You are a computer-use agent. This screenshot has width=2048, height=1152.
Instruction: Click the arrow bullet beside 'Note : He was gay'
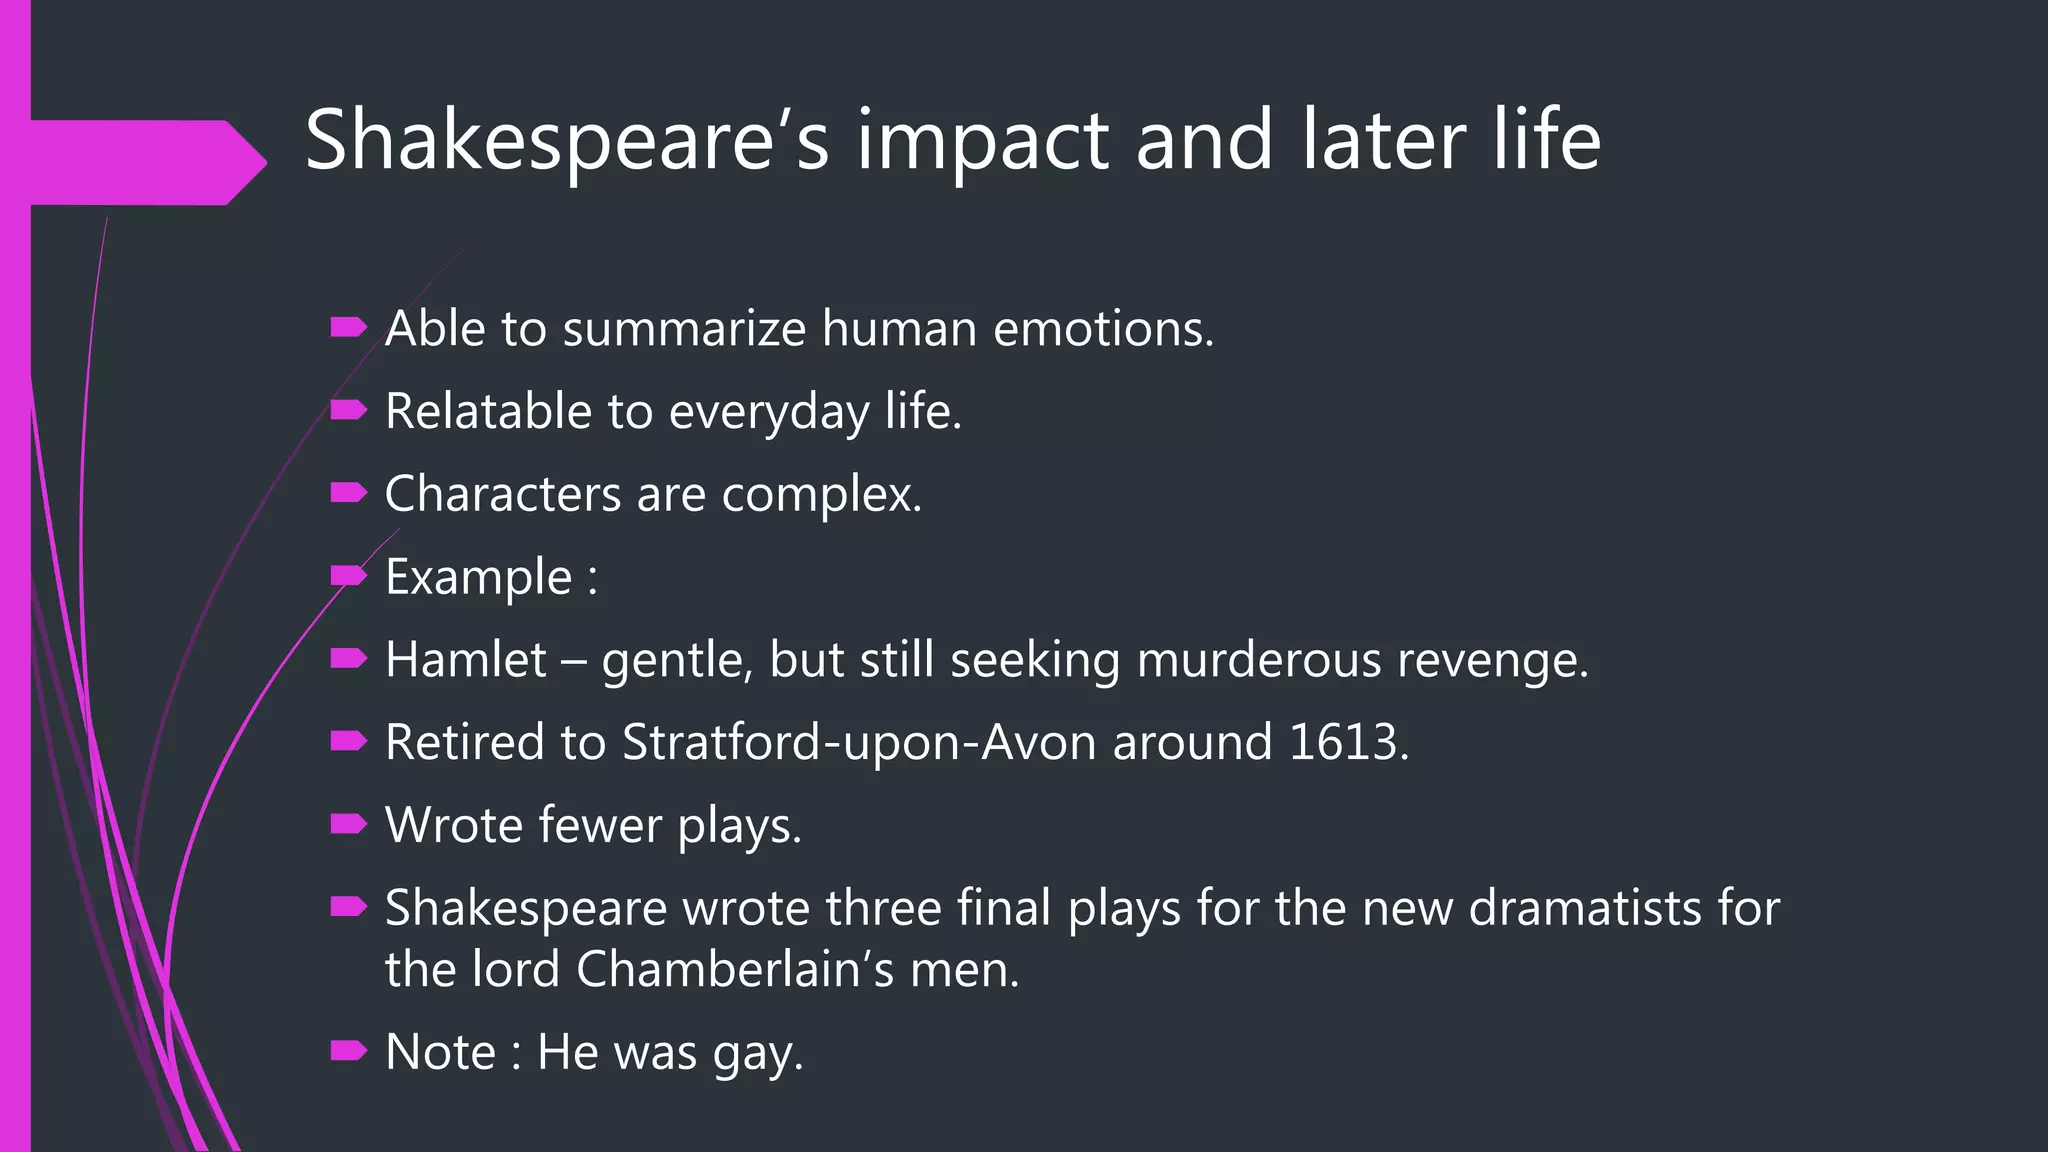coord(349,1051)
